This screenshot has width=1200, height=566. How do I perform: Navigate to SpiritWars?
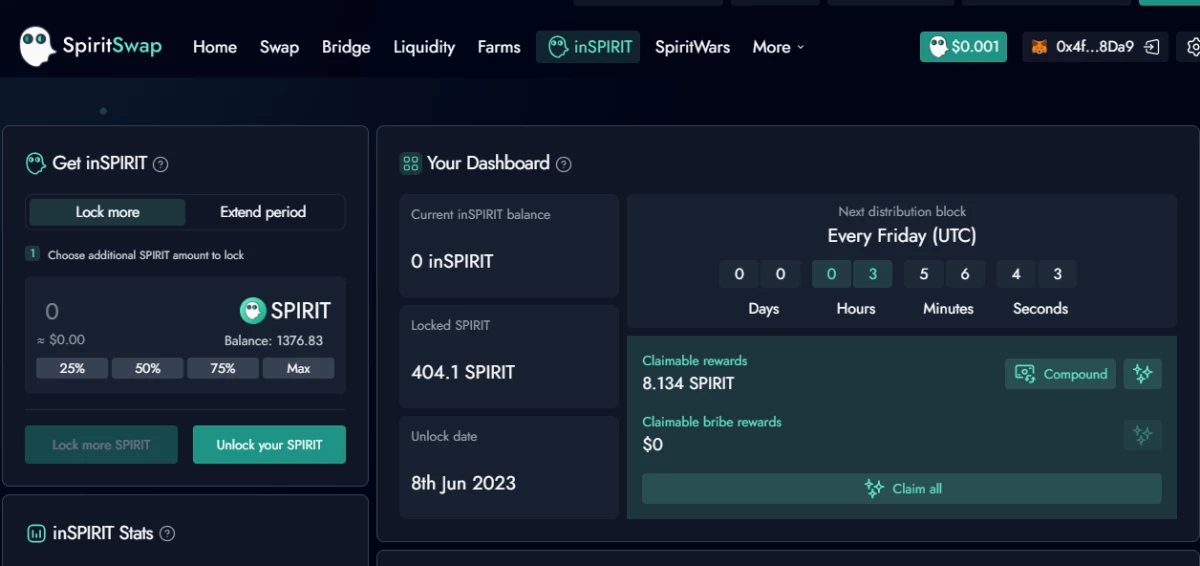pyautogui.click(x=692, y=47)
